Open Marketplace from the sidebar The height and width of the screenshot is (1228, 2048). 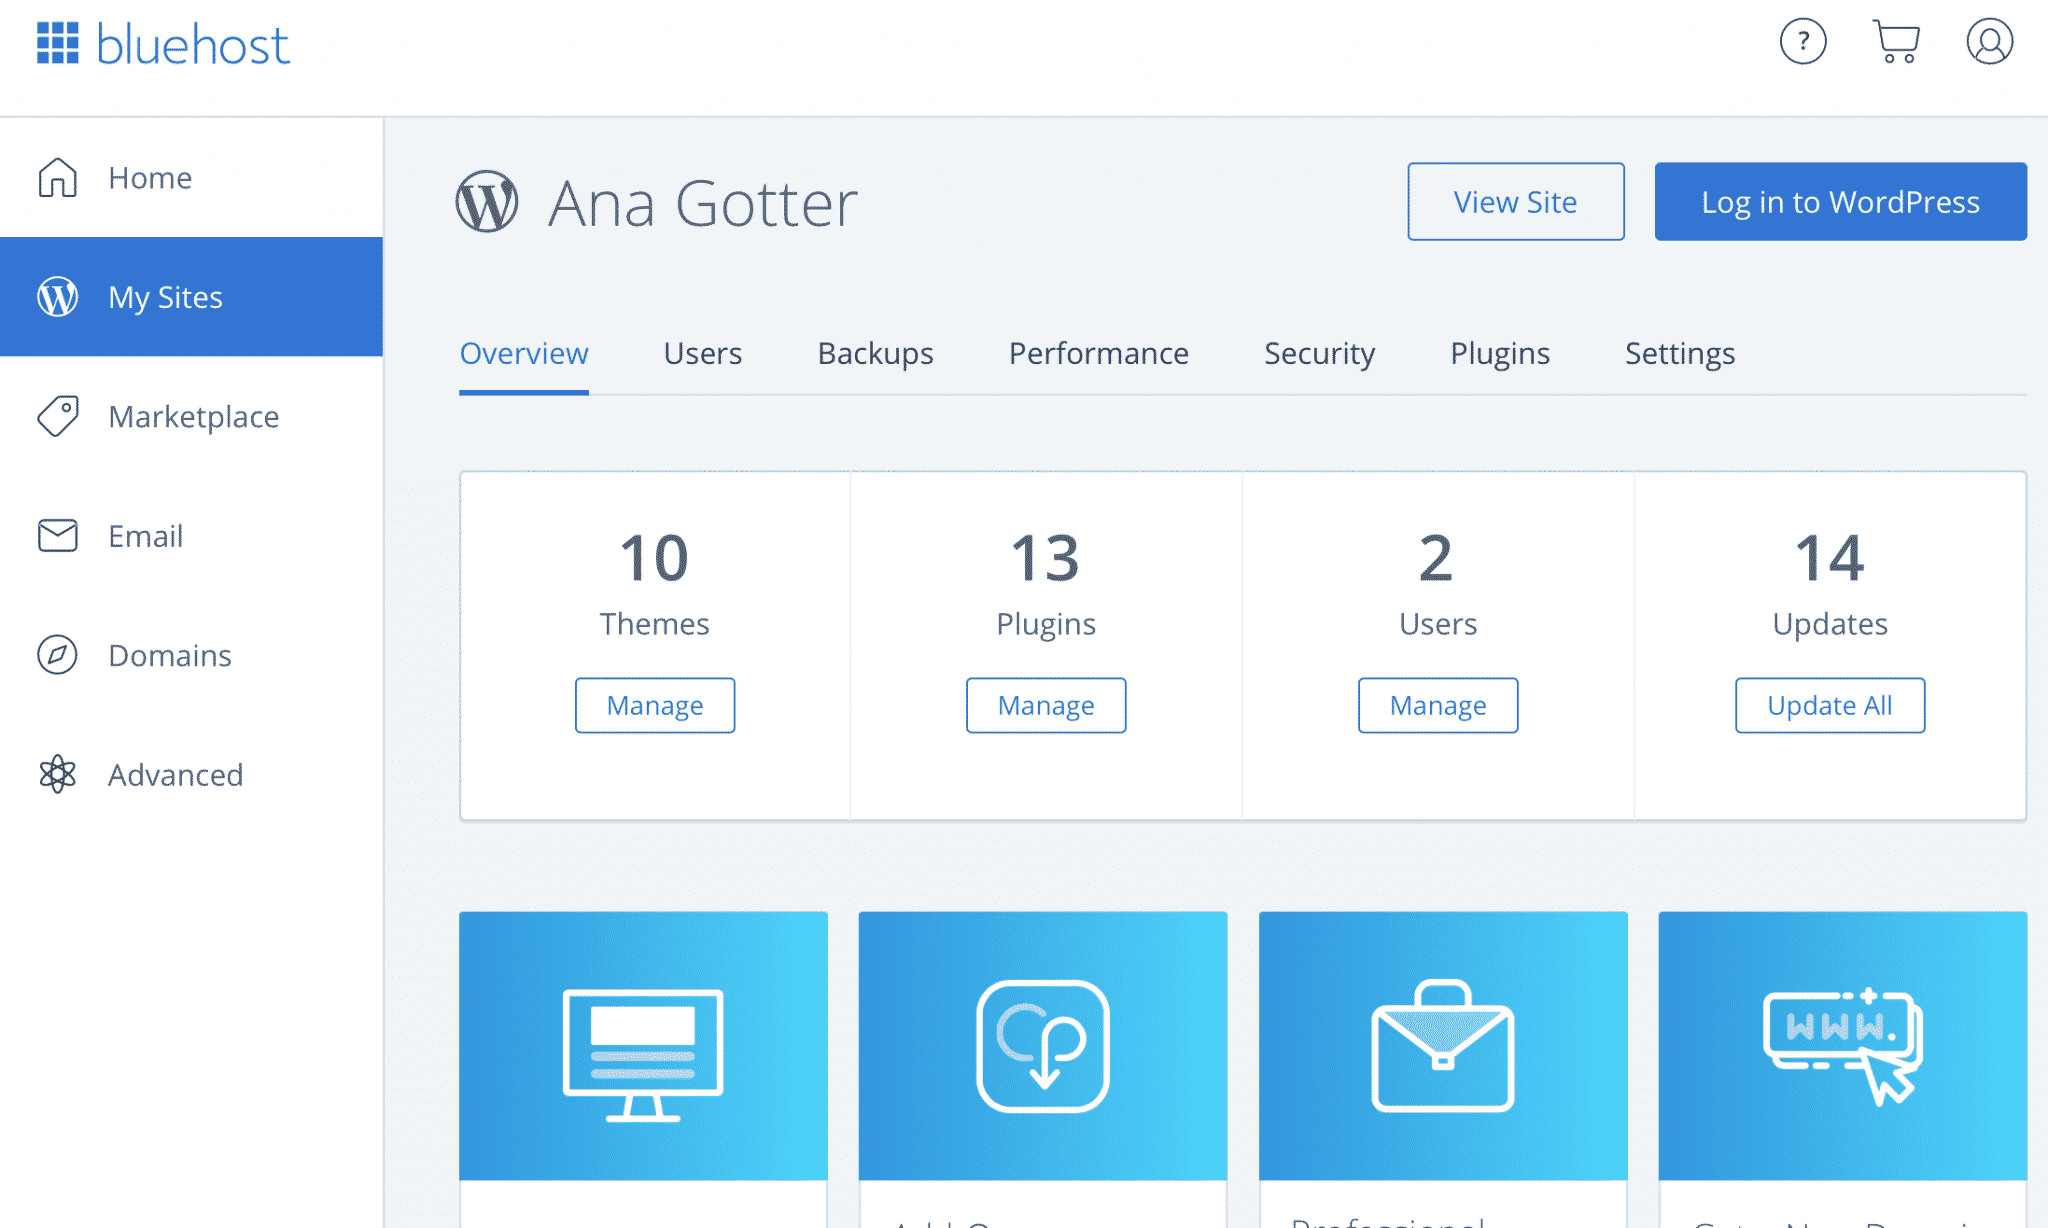click(191, 416)
